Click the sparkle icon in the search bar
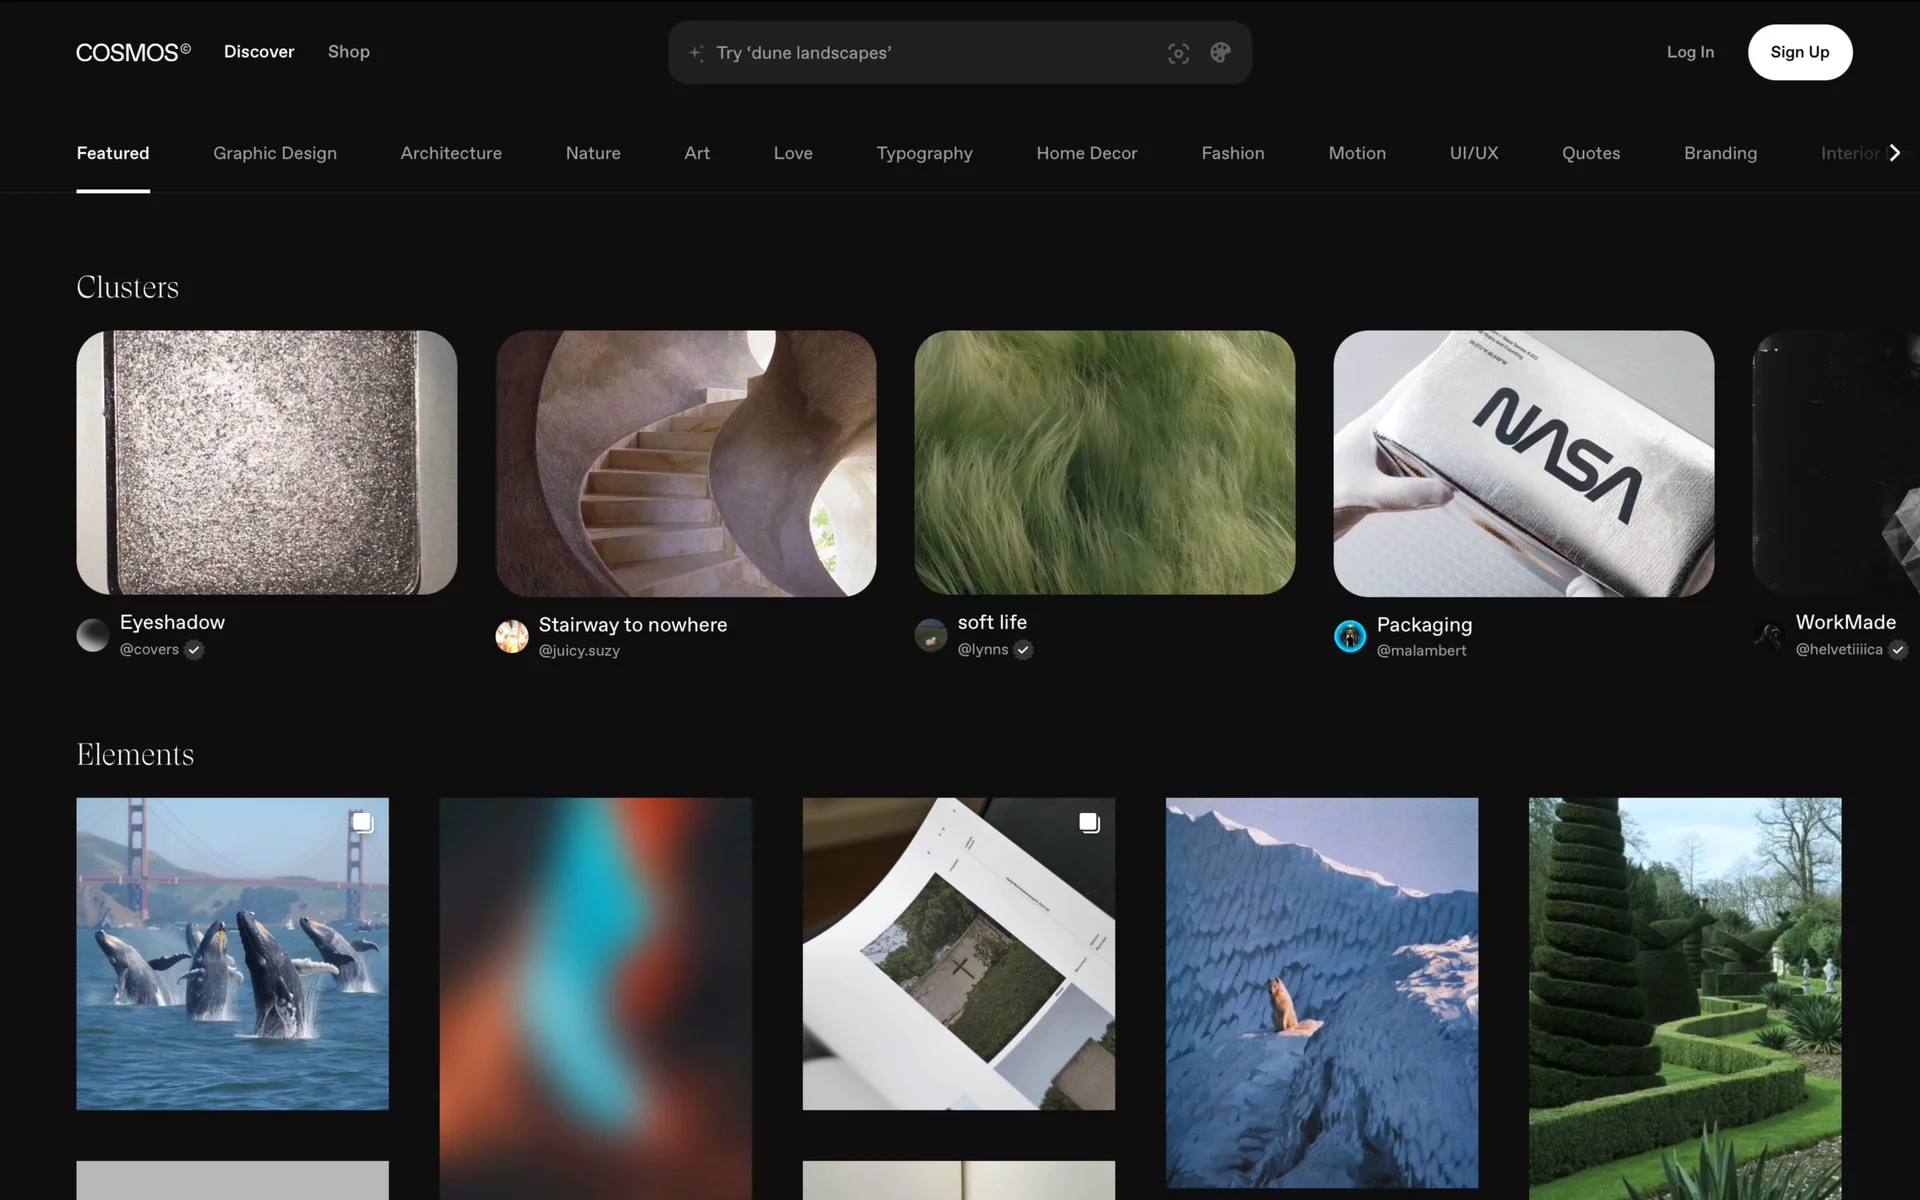Screen dimensions: 1920x1200 (696, 53)
